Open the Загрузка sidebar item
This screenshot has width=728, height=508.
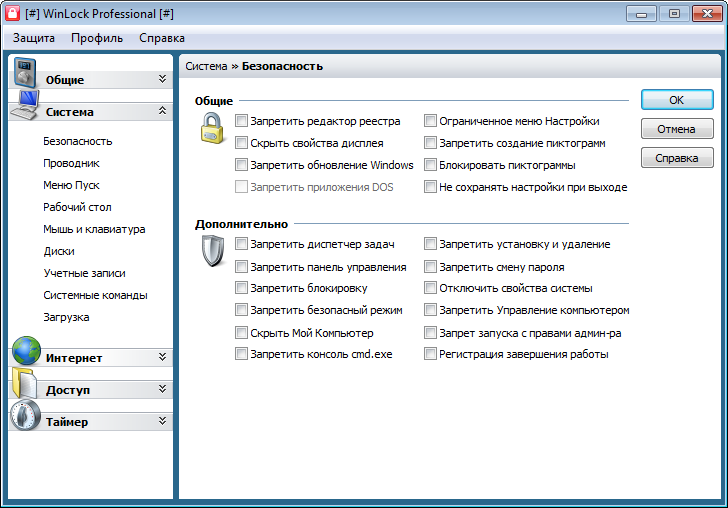66,317
